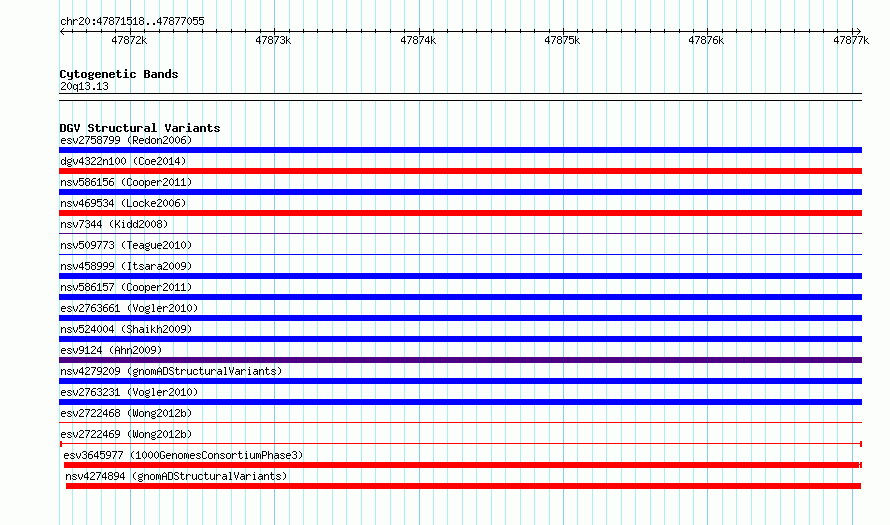Select the nsv509773 (Teague2010) label
This screenshot has width=890, height=525.
coord(126,245)
